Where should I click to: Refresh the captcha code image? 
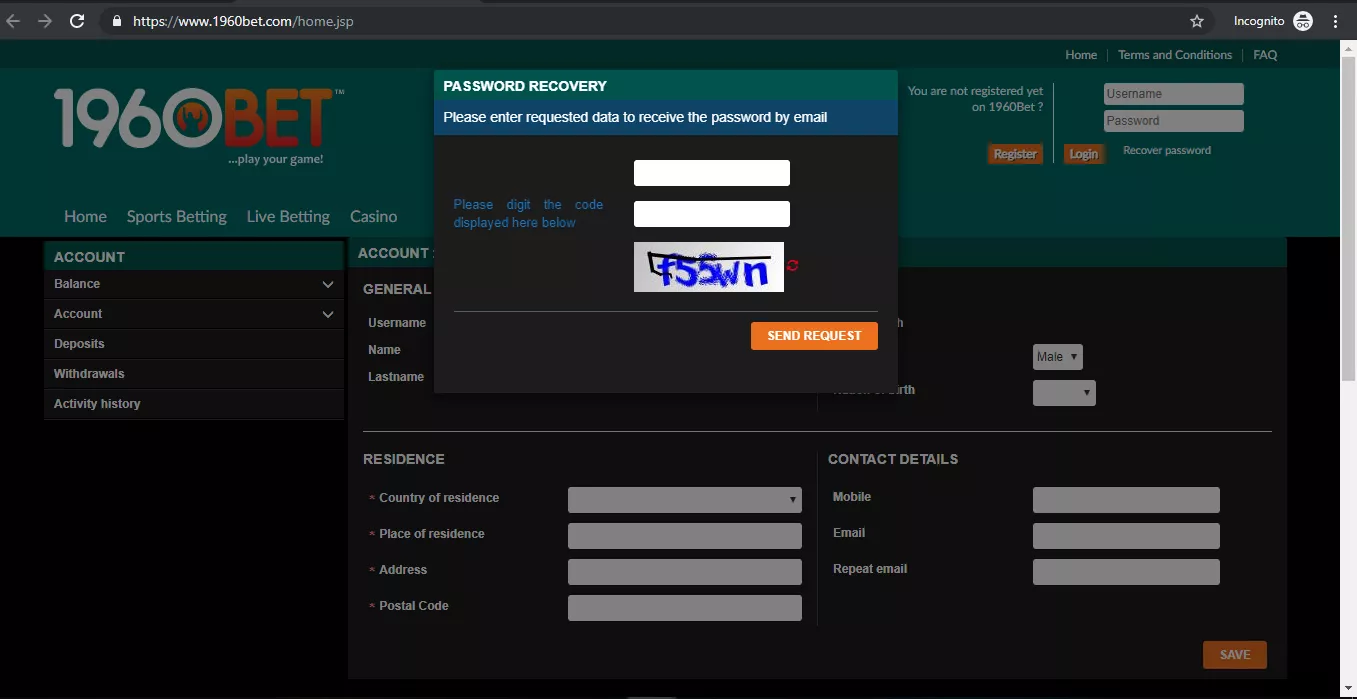click(x=791, y=265)
